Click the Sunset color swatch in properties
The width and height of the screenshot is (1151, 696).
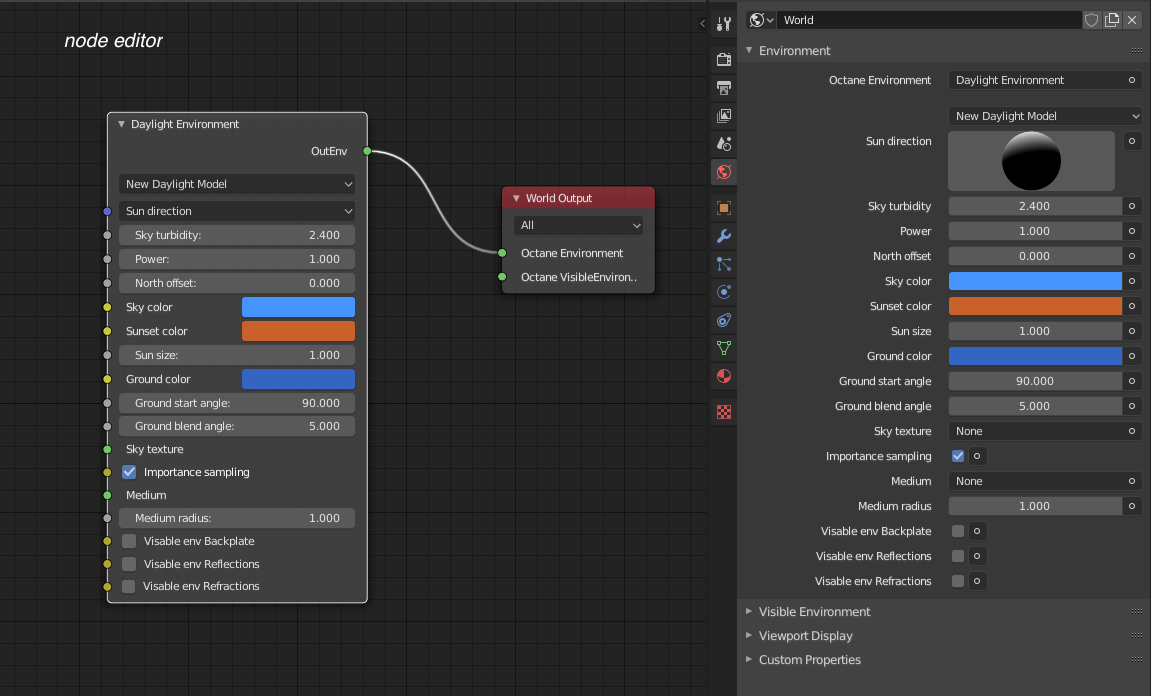tap(1035, 306)
